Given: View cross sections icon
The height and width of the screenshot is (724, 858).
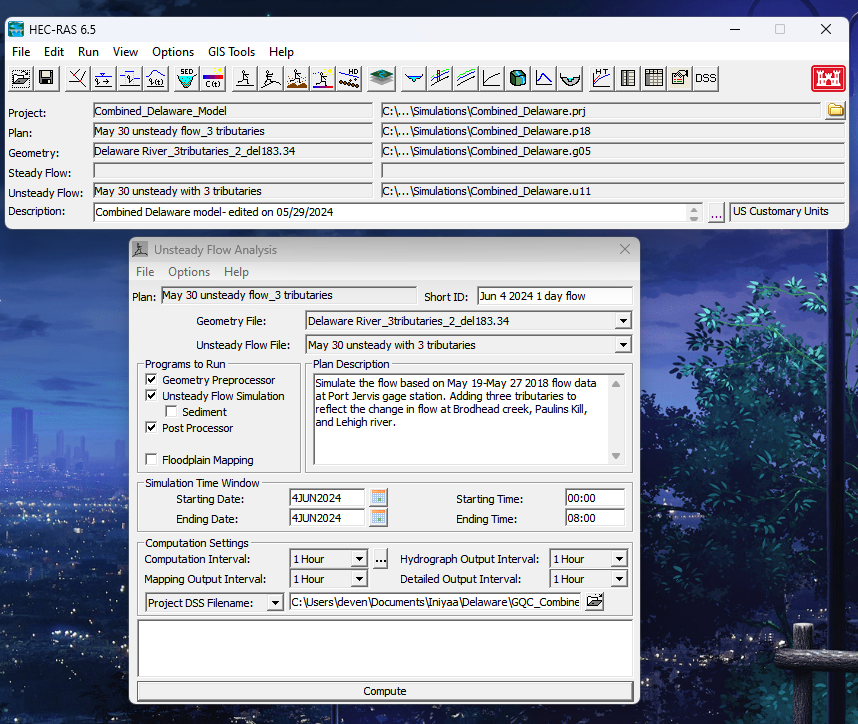Looking at the screenshot, I should pos(414,78).
